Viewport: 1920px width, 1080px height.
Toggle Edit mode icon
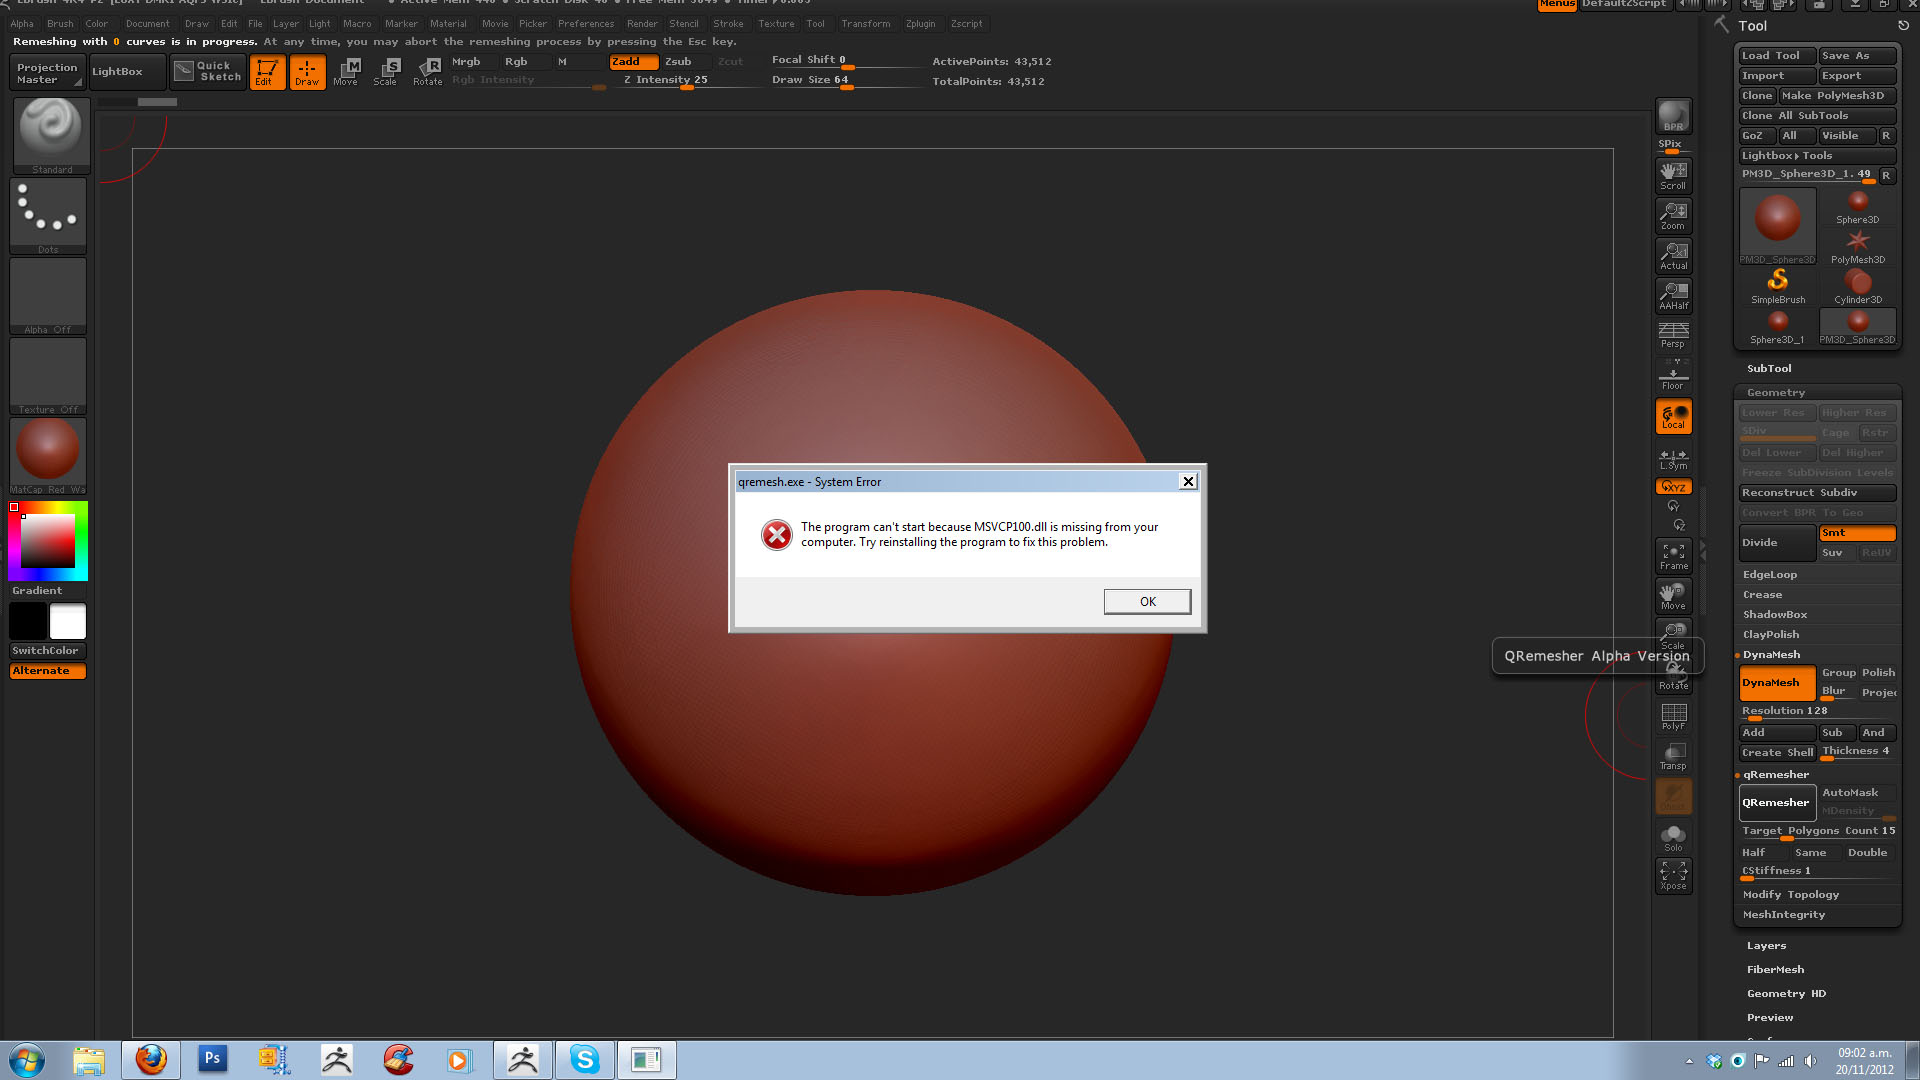267,72
